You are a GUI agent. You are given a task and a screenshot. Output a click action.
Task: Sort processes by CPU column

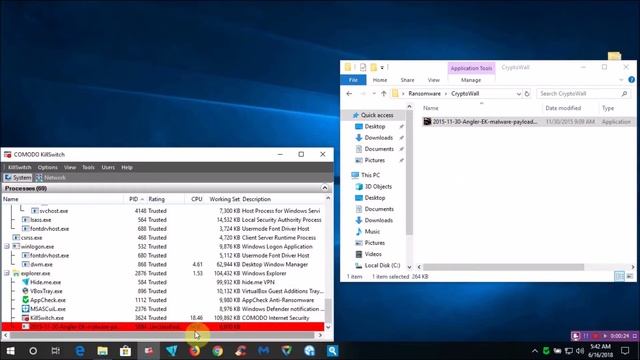pyautogui.click(x=197, y=199)
